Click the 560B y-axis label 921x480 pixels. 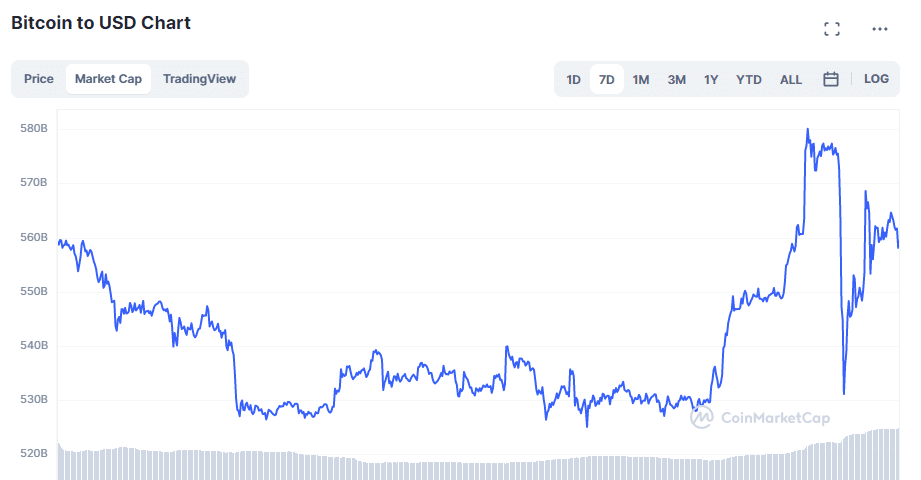click(x=34, y=237)
